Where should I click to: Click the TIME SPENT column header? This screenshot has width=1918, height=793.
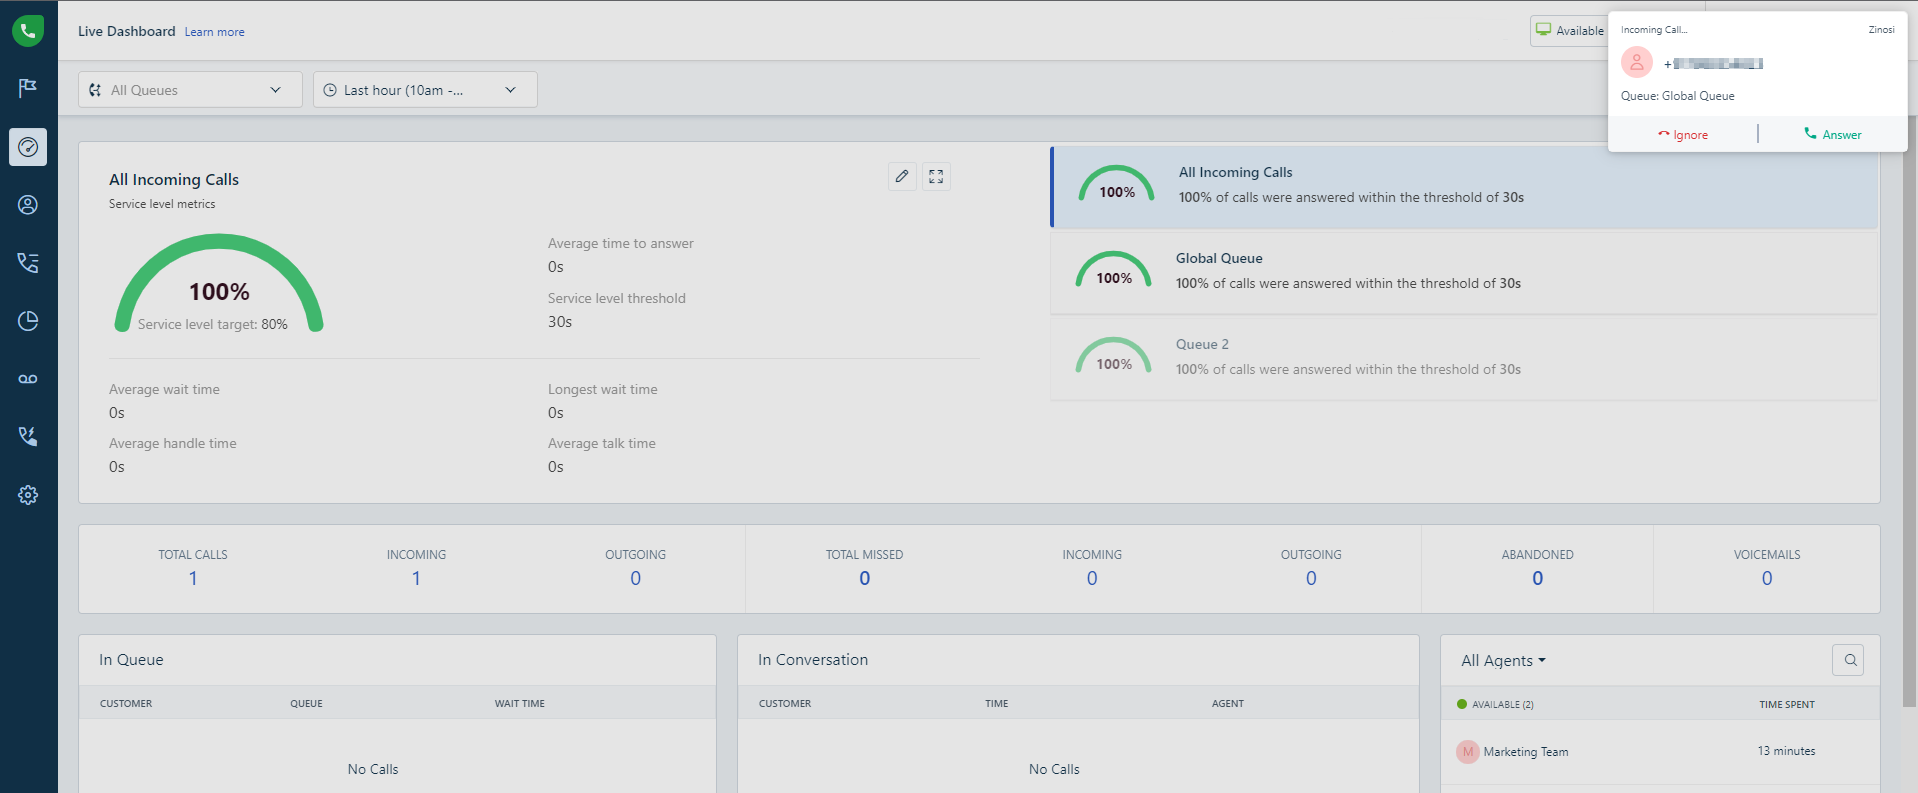[1787, 705]
